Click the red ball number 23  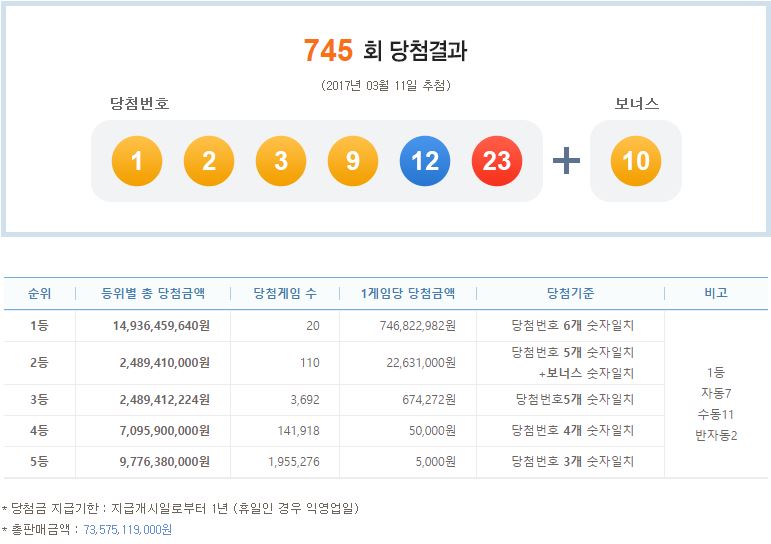[x=497, y=161]
